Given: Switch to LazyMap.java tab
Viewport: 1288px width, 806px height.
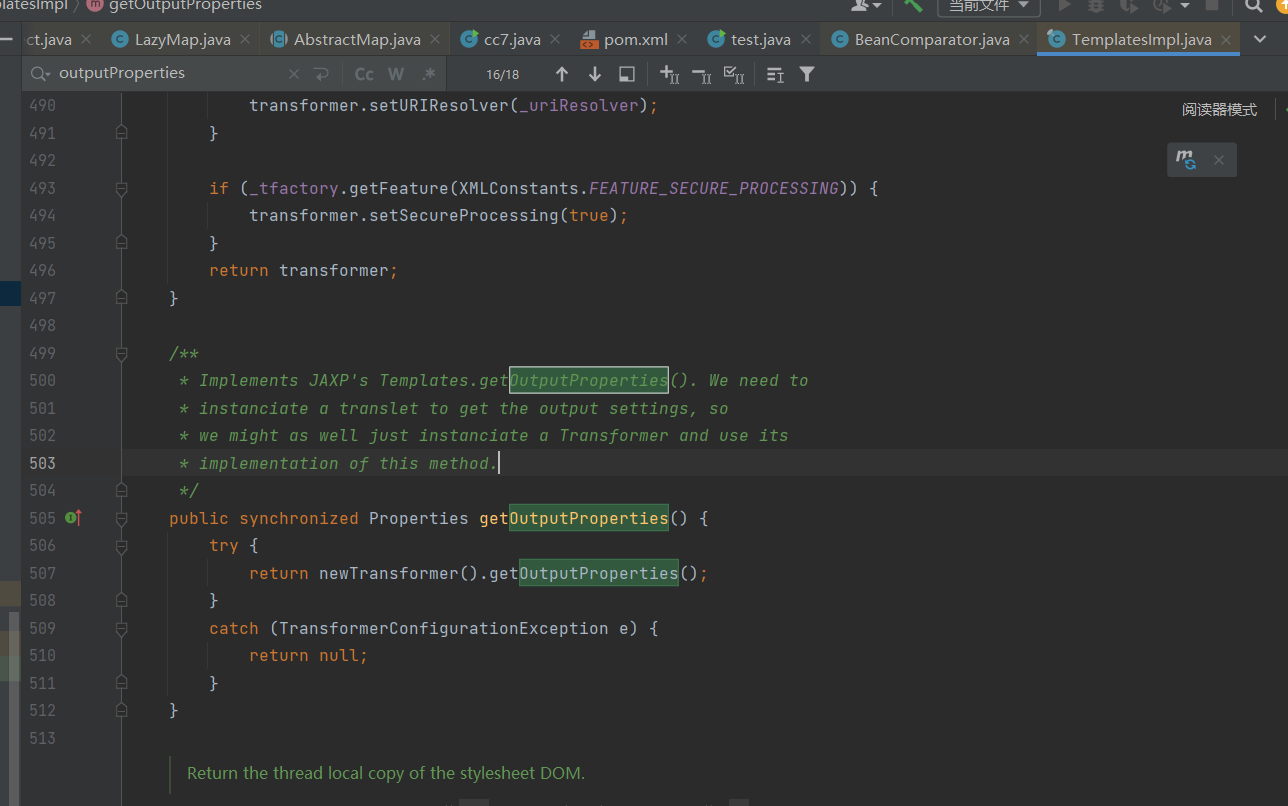Looking at the screenshot, I should coord(183,40).
